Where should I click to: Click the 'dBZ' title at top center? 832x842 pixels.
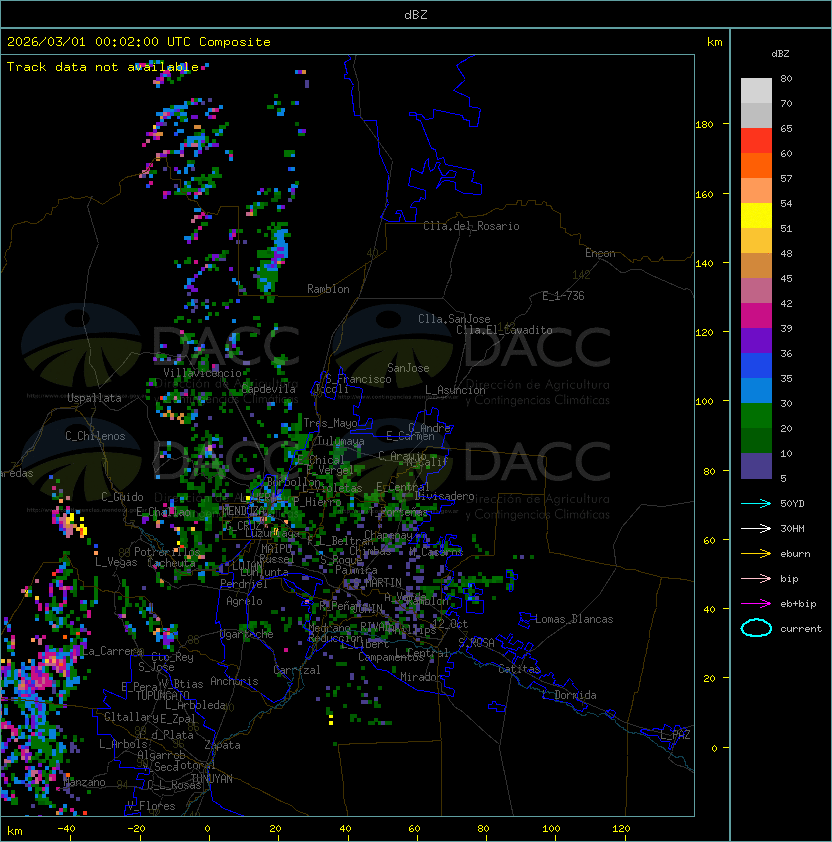click(416, 14)
